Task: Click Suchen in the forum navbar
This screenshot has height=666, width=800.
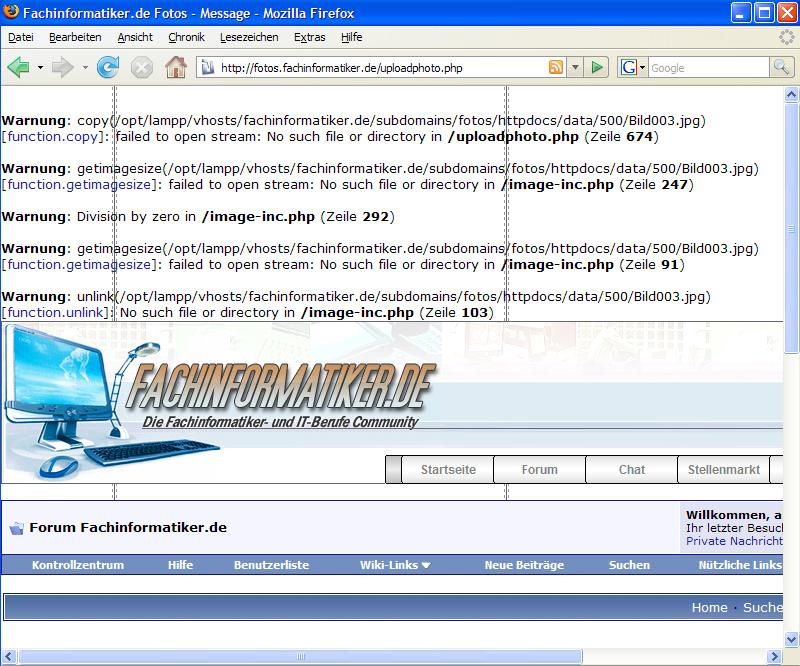Action: (x=629, y=565)
